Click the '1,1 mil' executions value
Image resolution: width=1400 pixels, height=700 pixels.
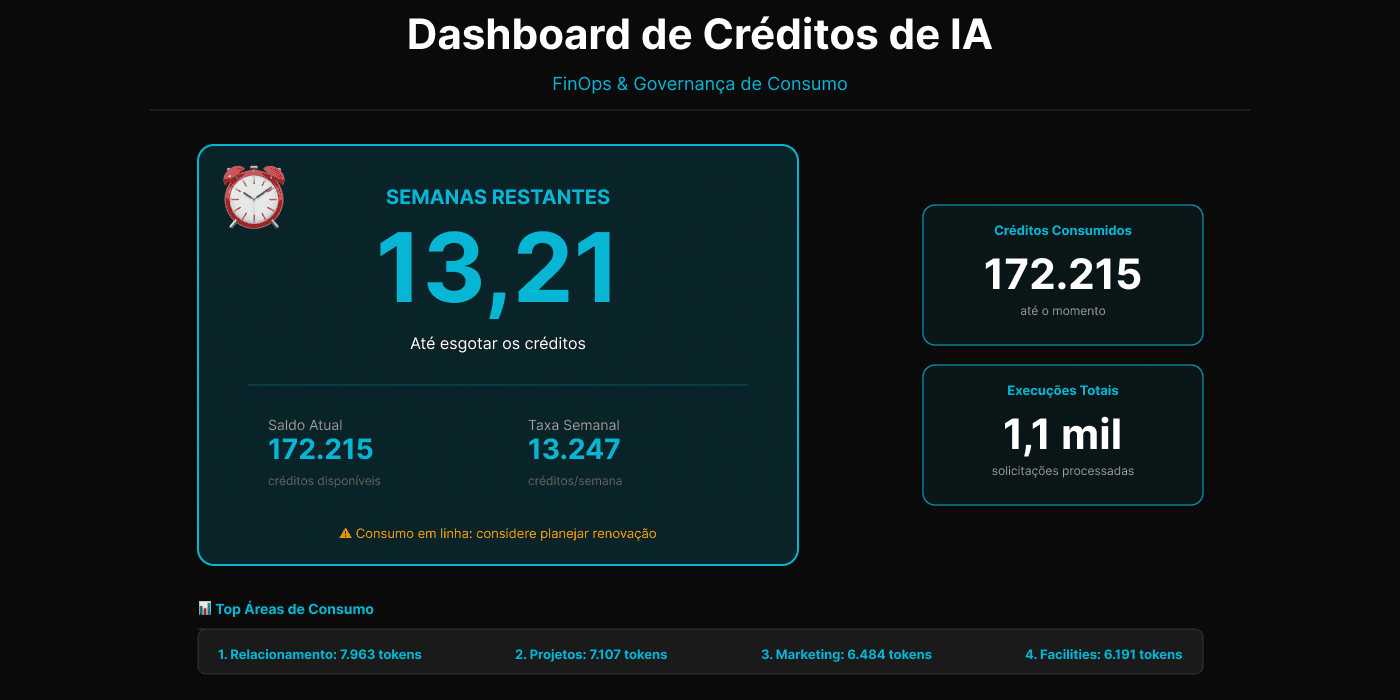[1063, 435]
